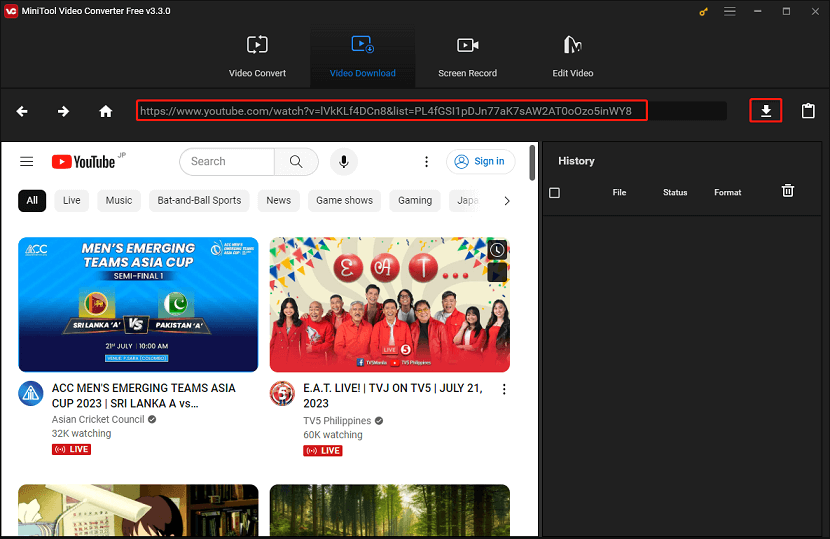The width and height of the screenshot is (830, 539).
Task: Click the Watch later clock icon
Action: (497, 250)
